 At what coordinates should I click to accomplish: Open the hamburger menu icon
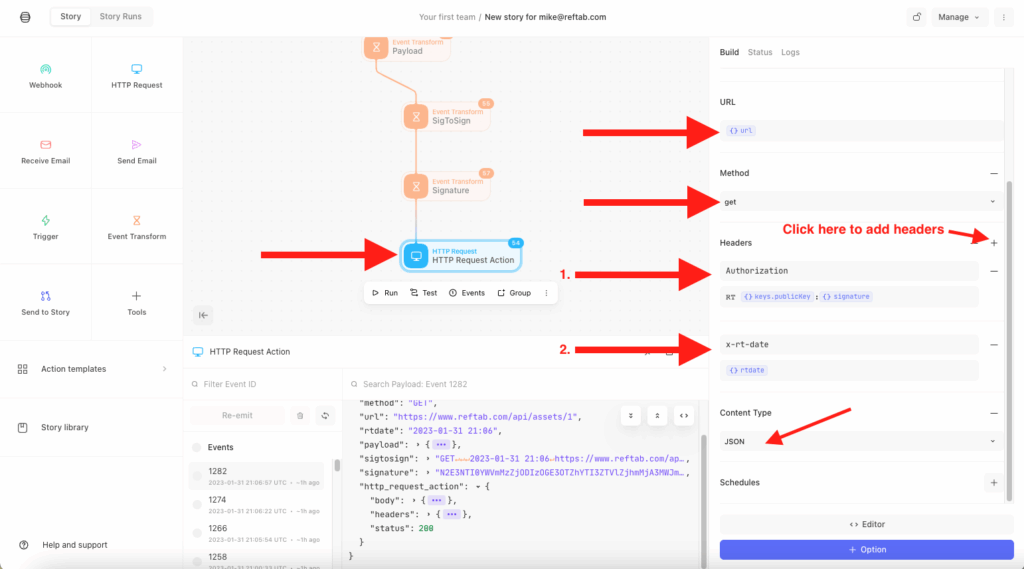[x=25, y=17]
